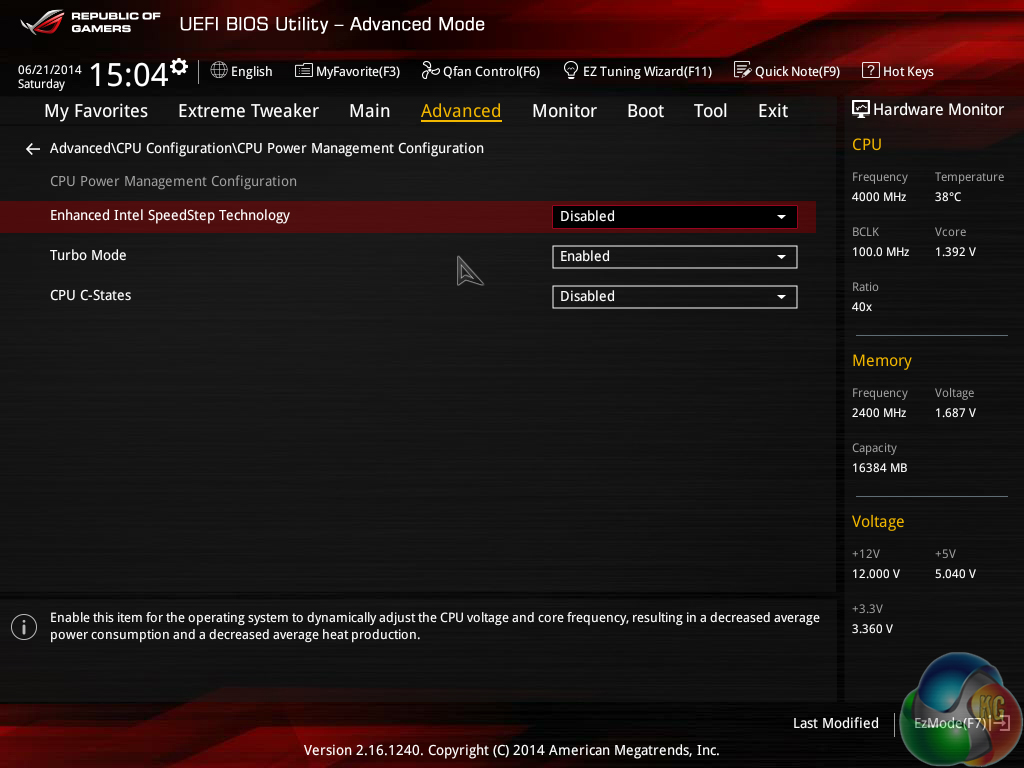Click the Quick Note pencil icon
This screenshot has height=768, width=1024.
[x=742, y=70]
